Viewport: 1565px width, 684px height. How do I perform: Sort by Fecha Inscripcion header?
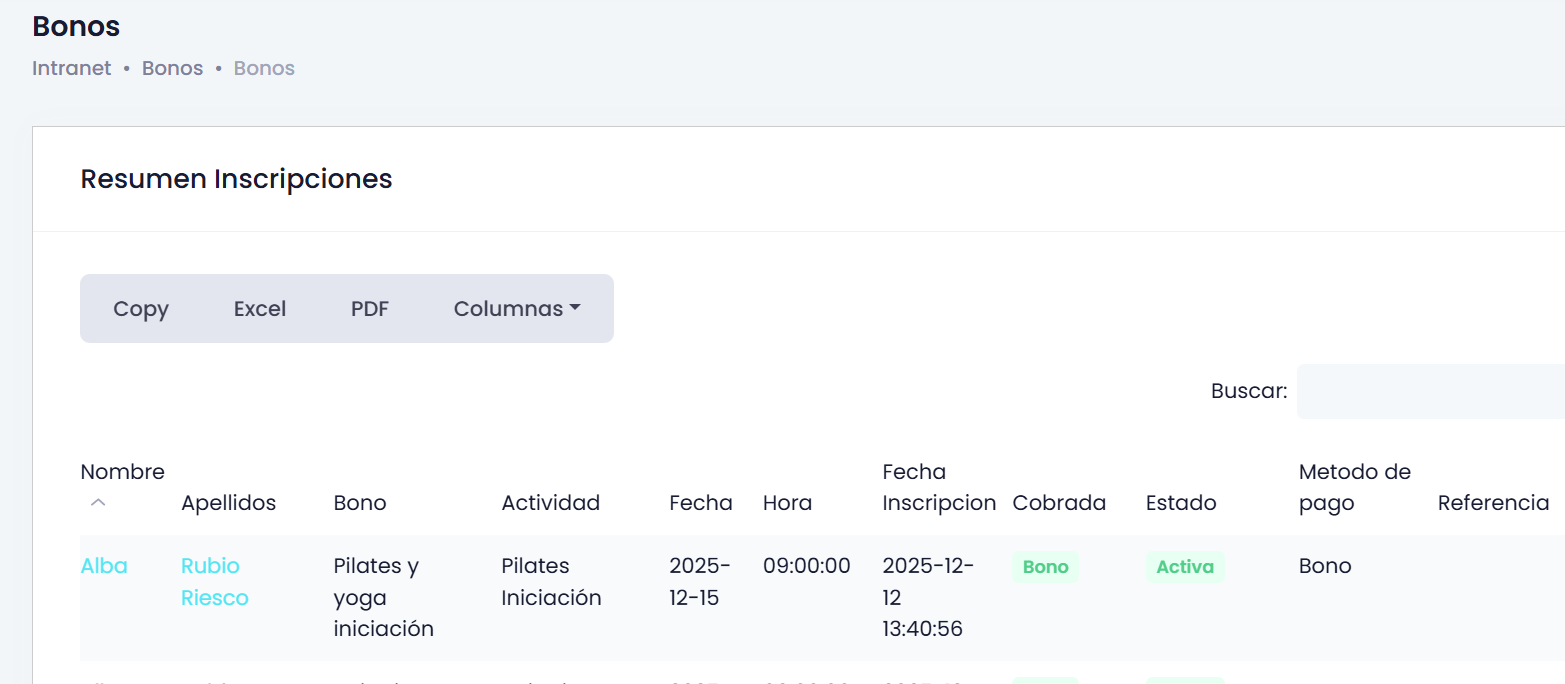coord(939,487)
